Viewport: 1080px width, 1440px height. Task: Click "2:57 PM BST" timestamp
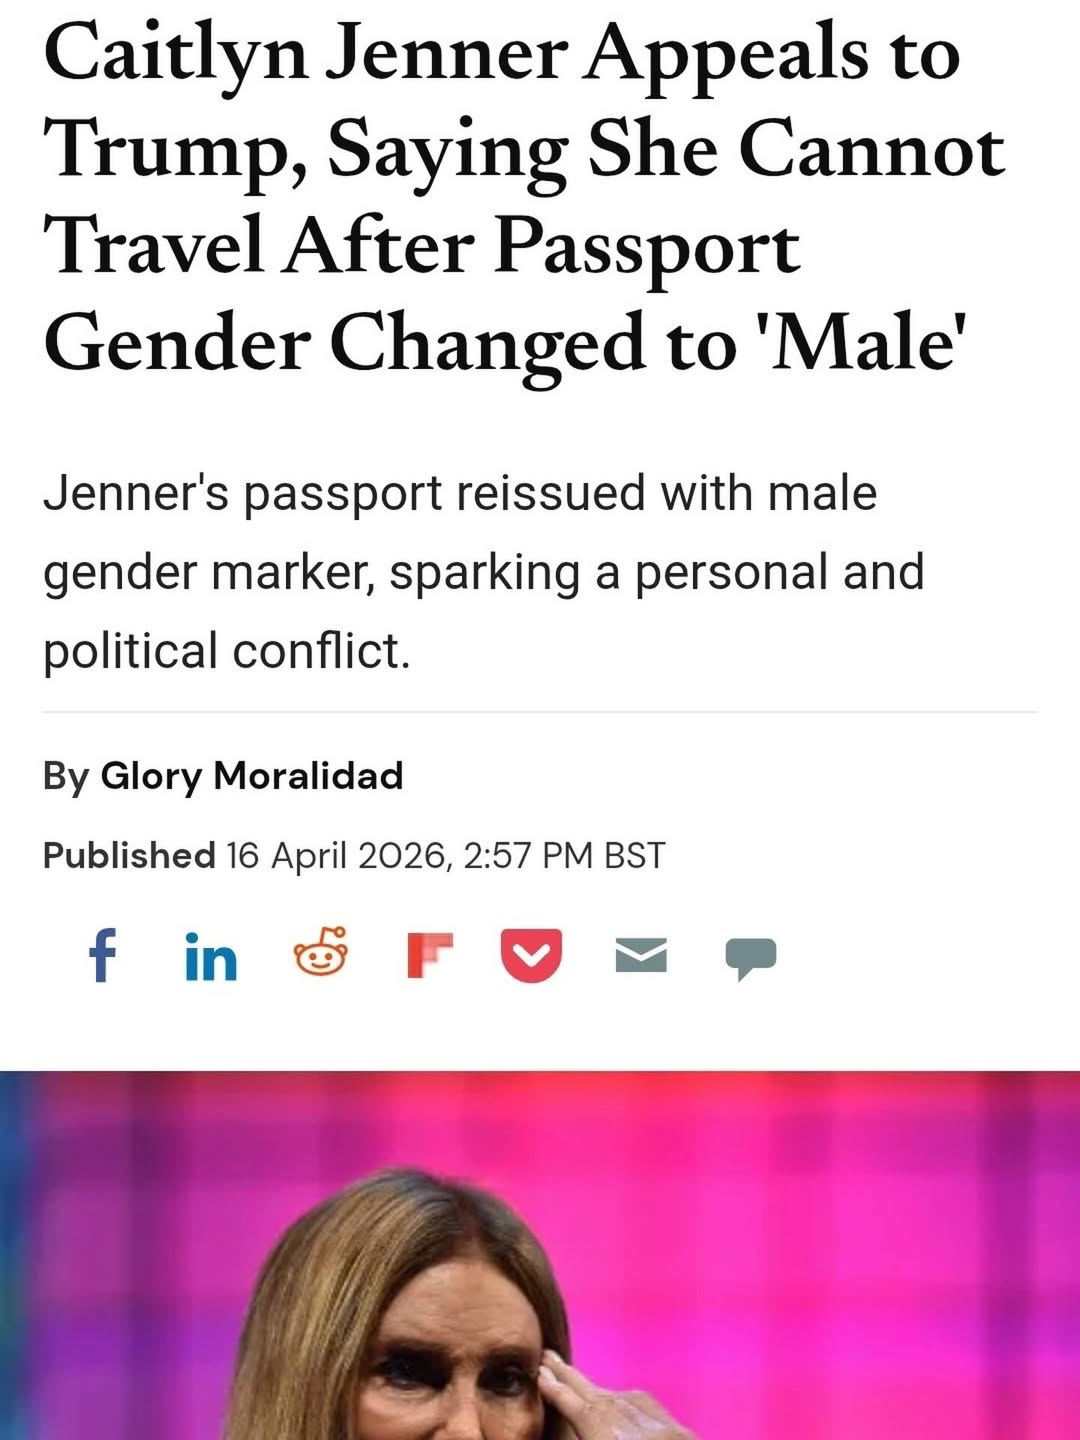(565, 856)
